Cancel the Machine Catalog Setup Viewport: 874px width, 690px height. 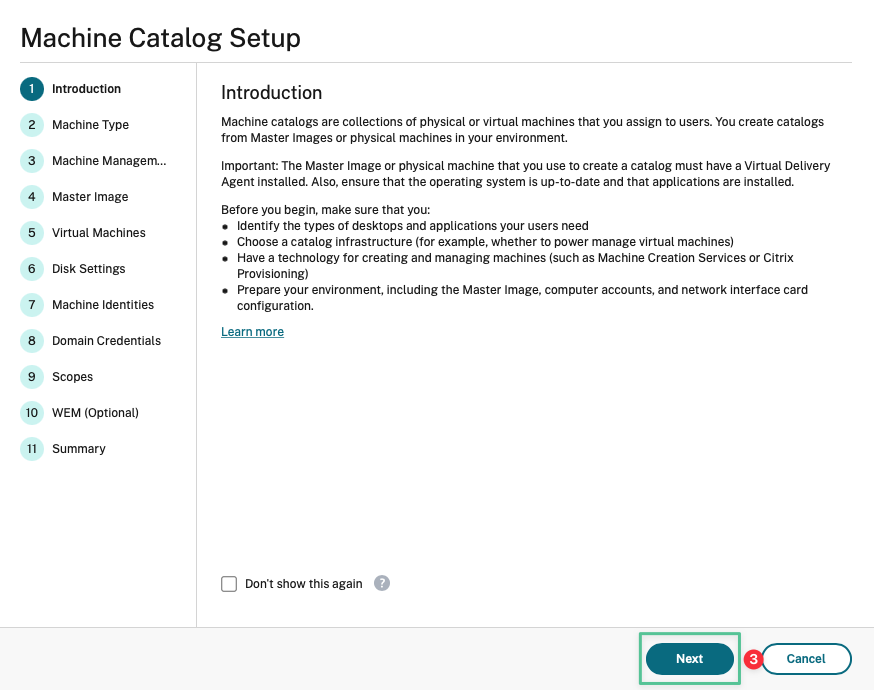tap(806, 659)
